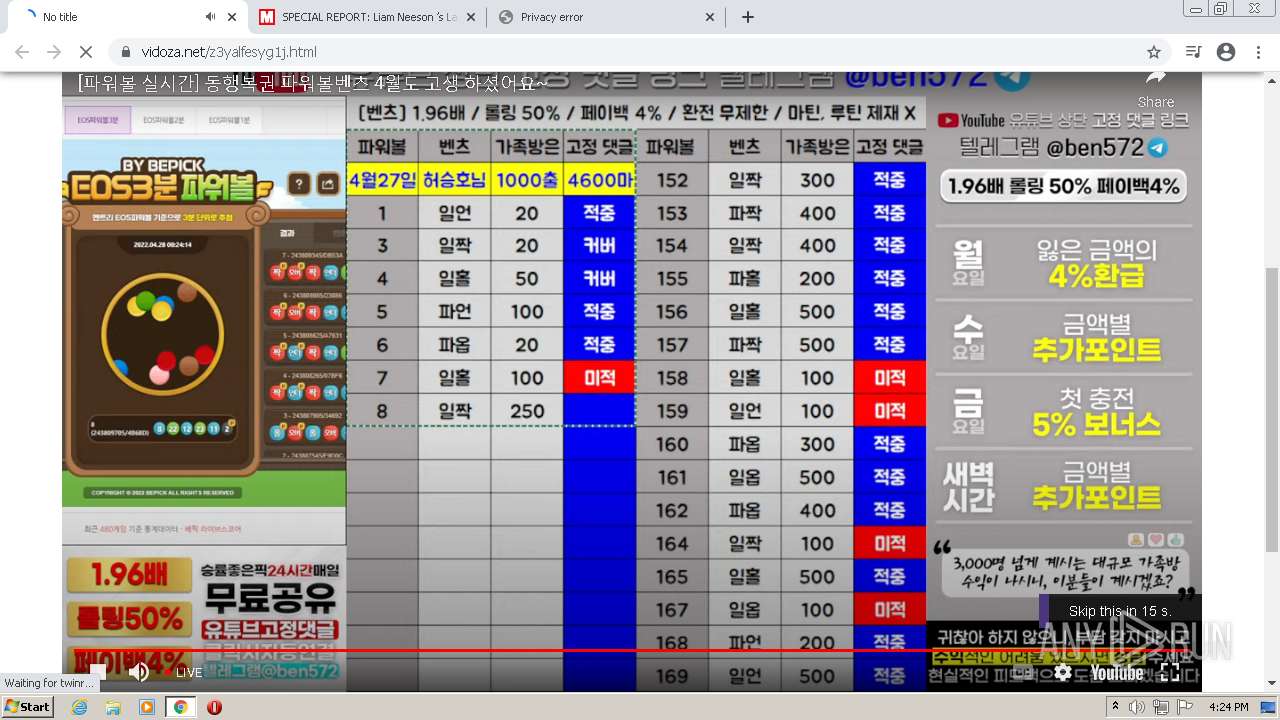The width and height of the screenshot is (1280, 720).
Task: Bookmark this page with the star icon
Action: 1154,52
